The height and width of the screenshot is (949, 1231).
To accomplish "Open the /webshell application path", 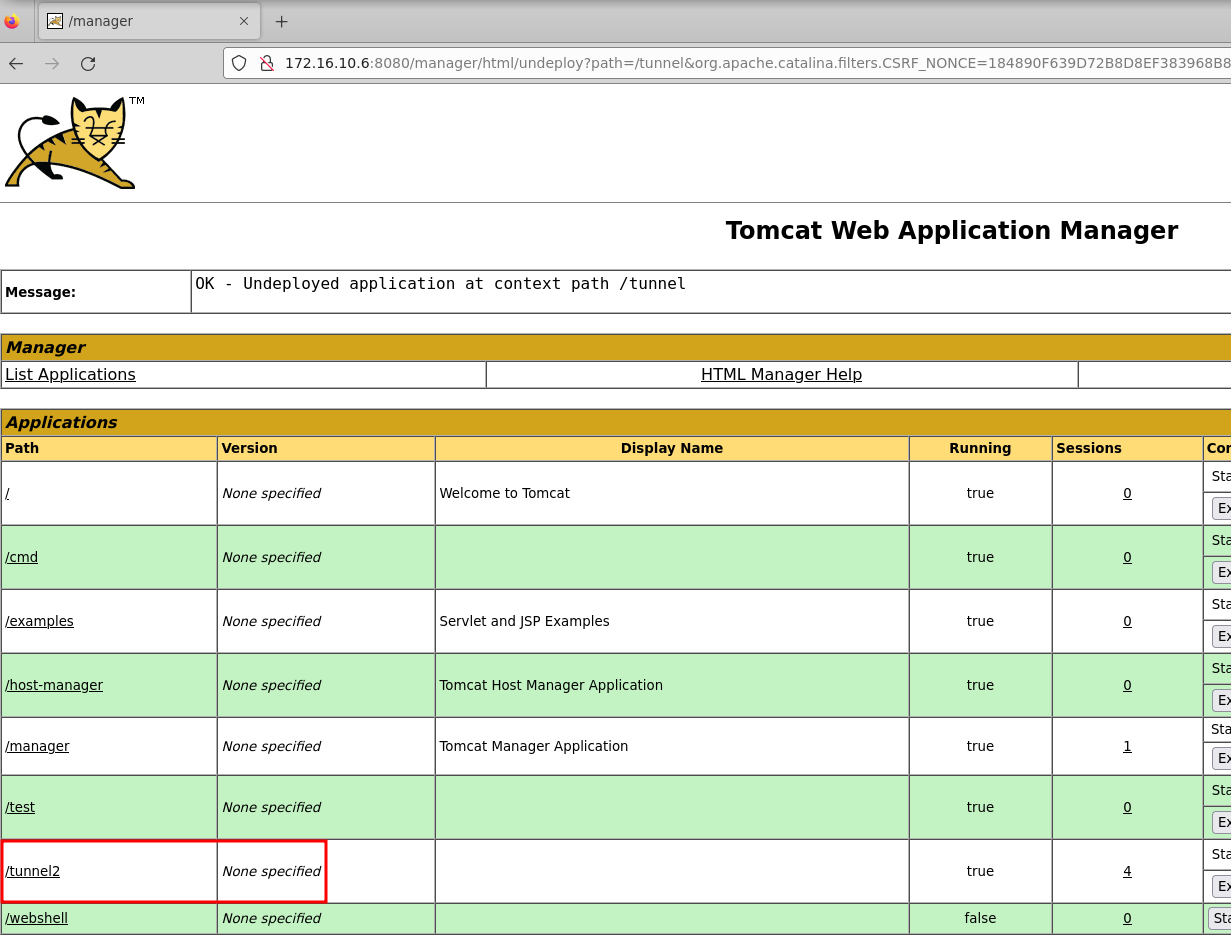I will point(37,918).
